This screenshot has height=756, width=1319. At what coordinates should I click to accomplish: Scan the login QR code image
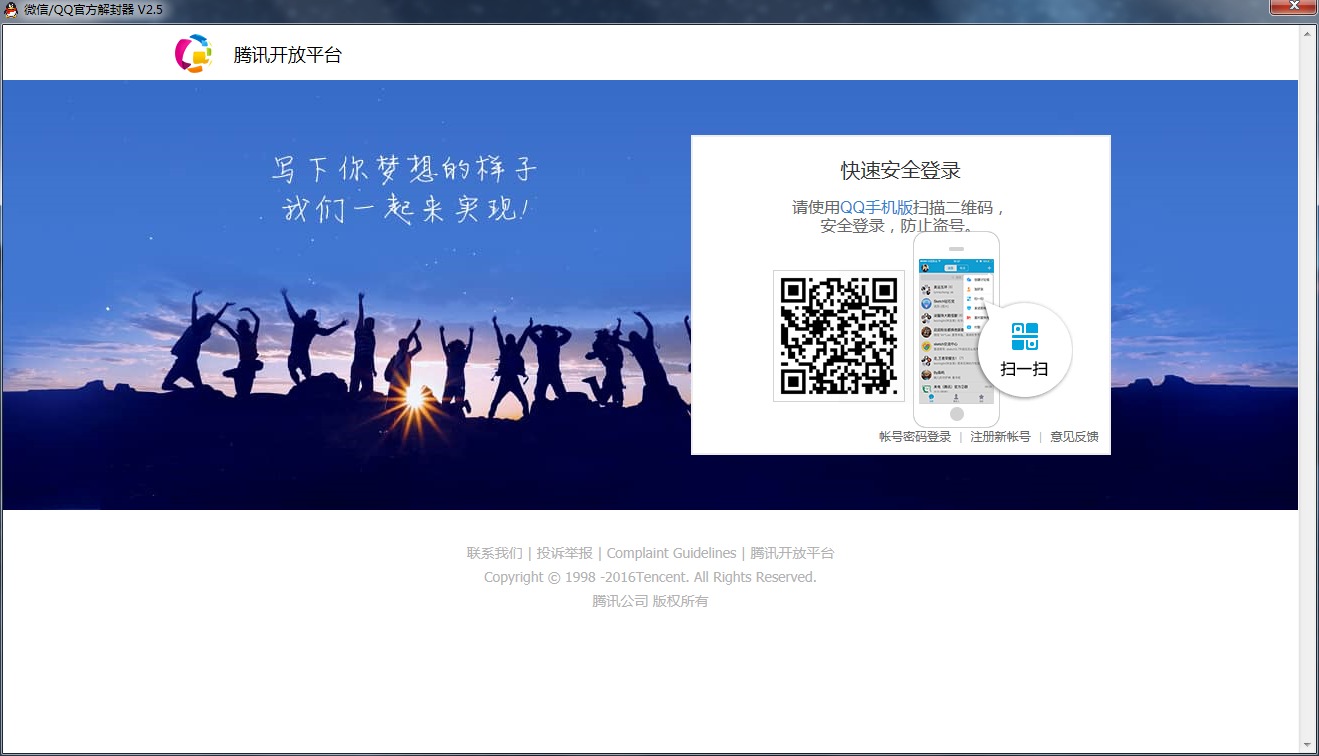click(838, 336)
